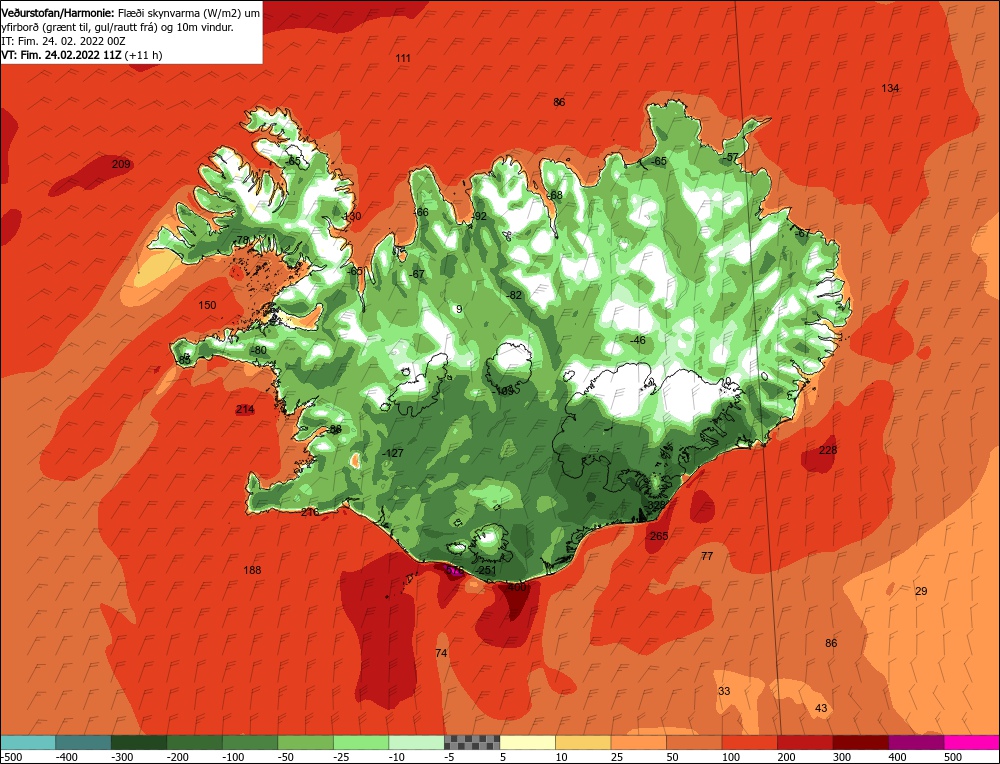Click the cyan -500 to -400 legend swatch
The image size is (1000, 764).
[x=27, y=742]
